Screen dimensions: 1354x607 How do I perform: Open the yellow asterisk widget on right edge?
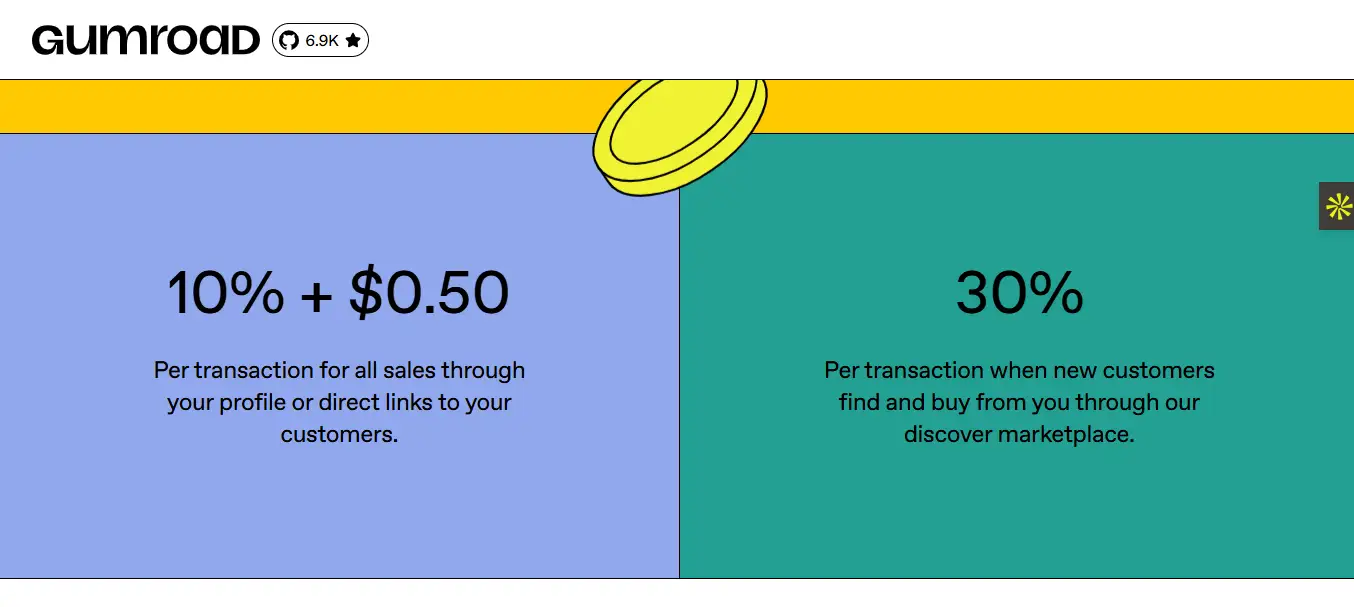pyautogui.click(x=1338, y=207)
